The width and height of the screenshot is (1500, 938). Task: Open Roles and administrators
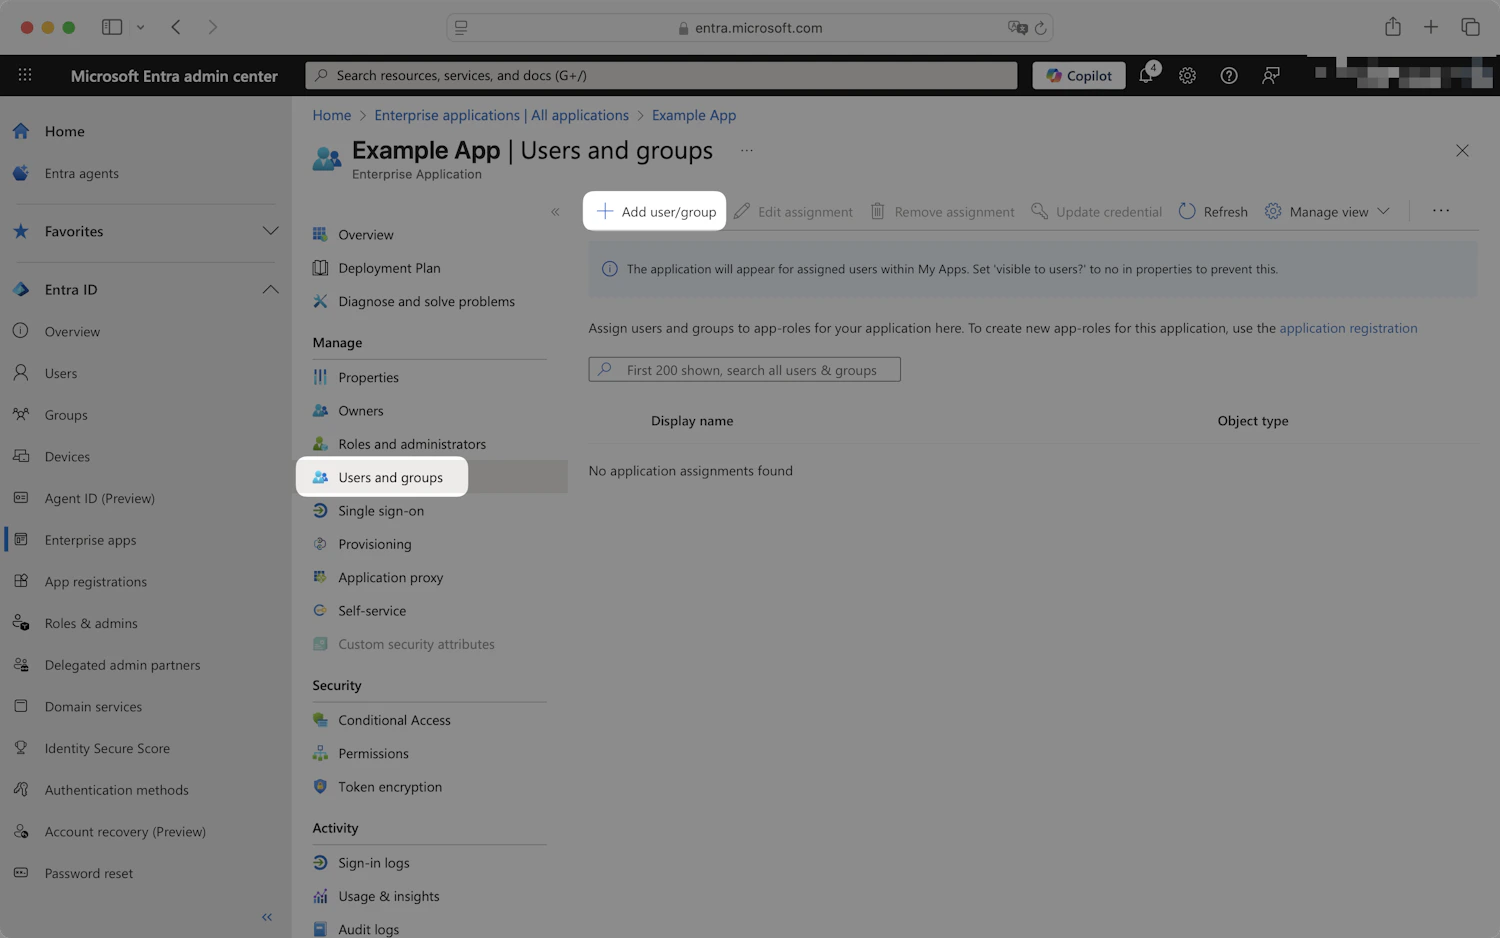click(x=412, y=444)
